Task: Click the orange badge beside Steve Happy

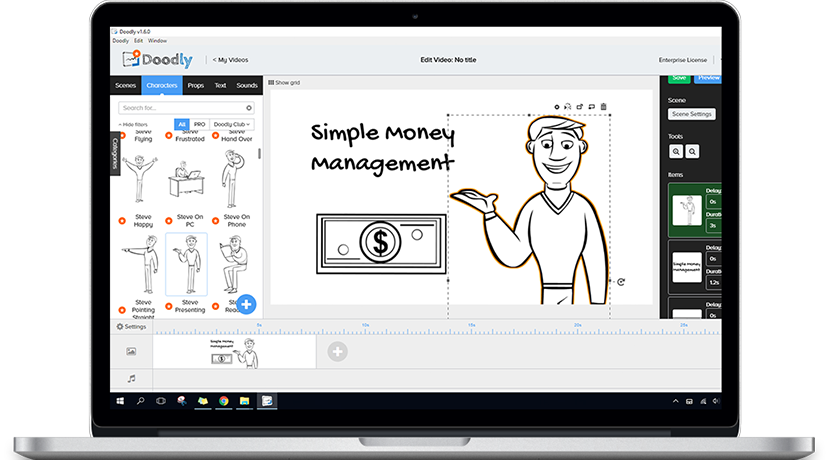Action: [122, 221]
